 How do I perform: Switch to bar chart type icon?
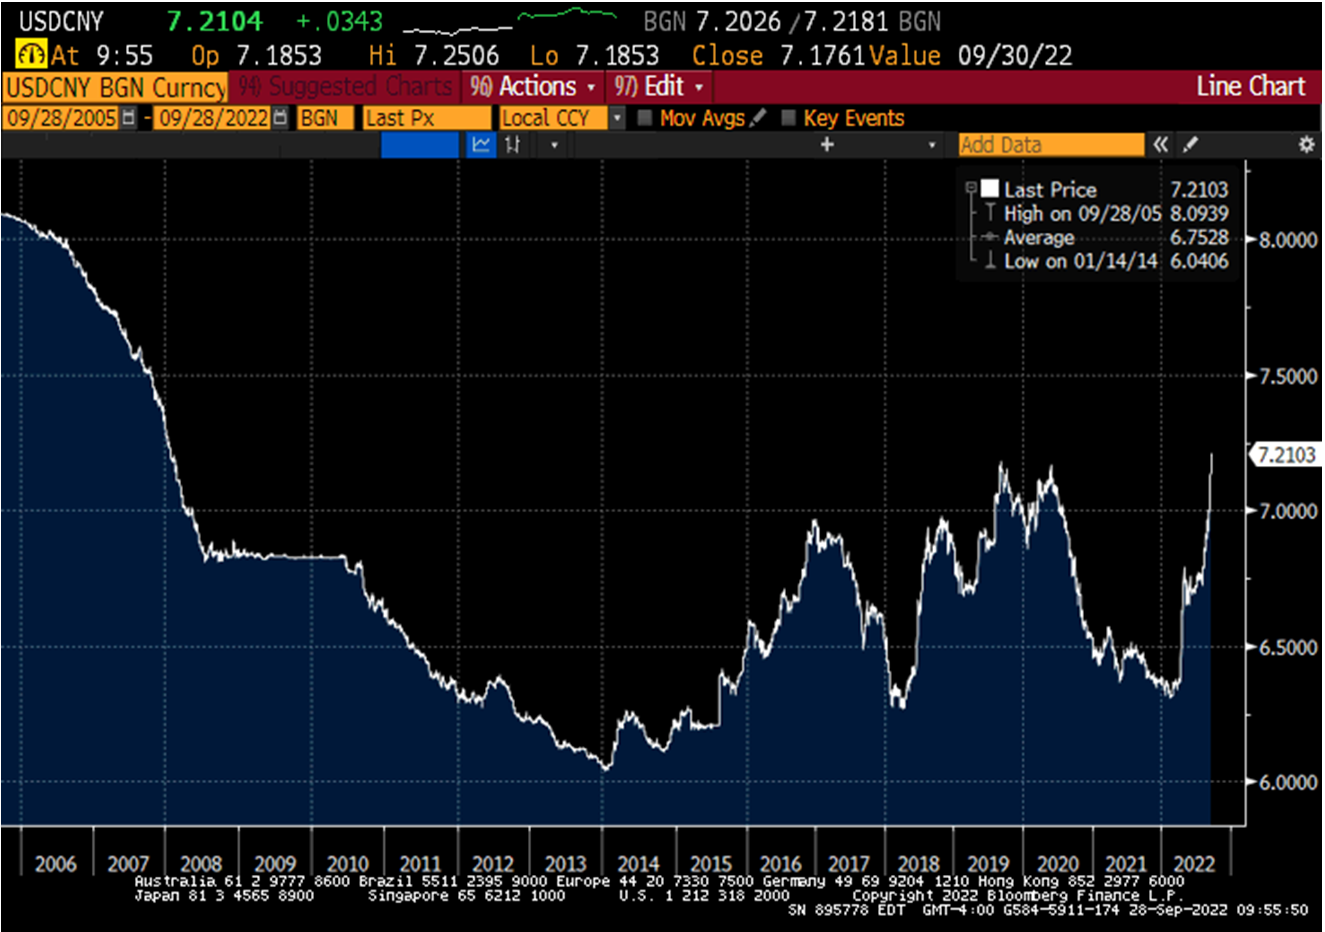coord(512,145)
